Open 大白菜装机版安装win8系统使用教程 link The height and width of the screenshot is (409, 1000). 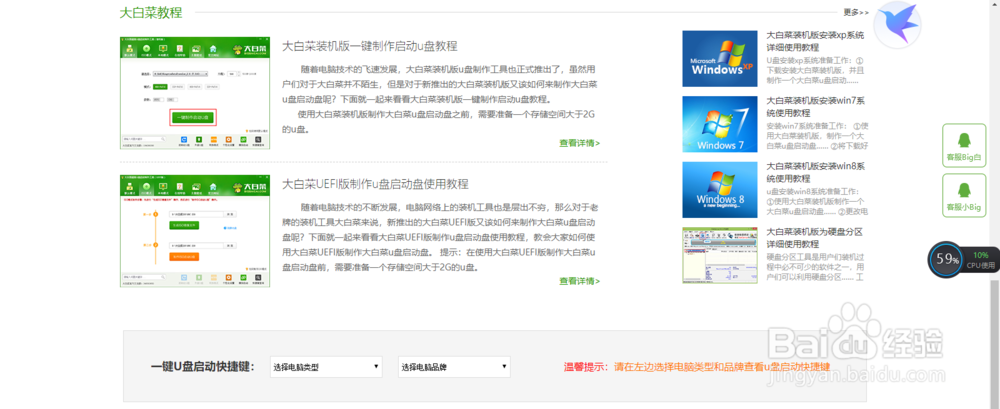[x=815, y=172]
